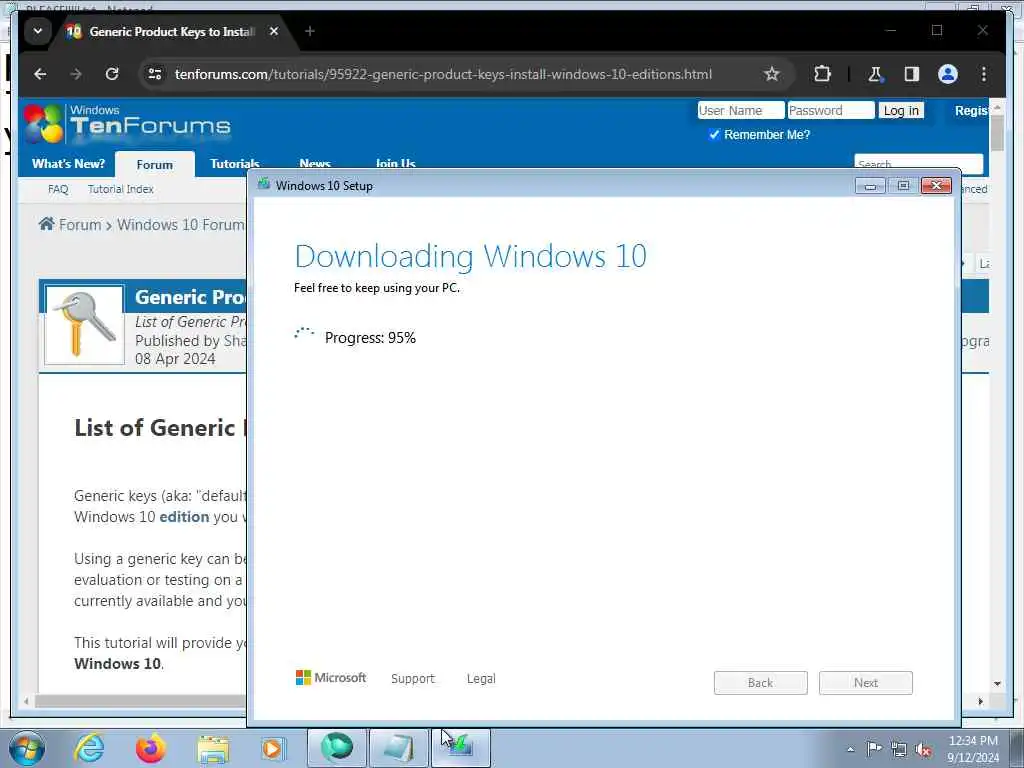Click the keys tutorial thumbnail

[x=84, y=325]
